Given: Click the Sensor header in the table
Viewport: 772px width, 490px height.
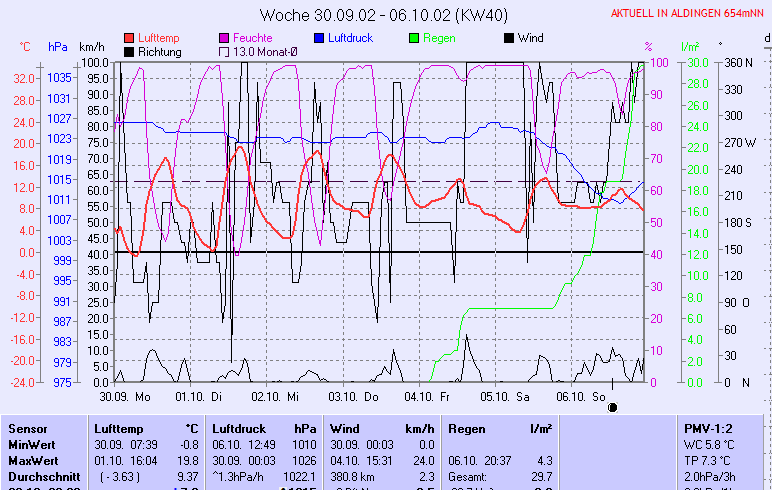Looking at the screenshot, I should tap(27, 428).
